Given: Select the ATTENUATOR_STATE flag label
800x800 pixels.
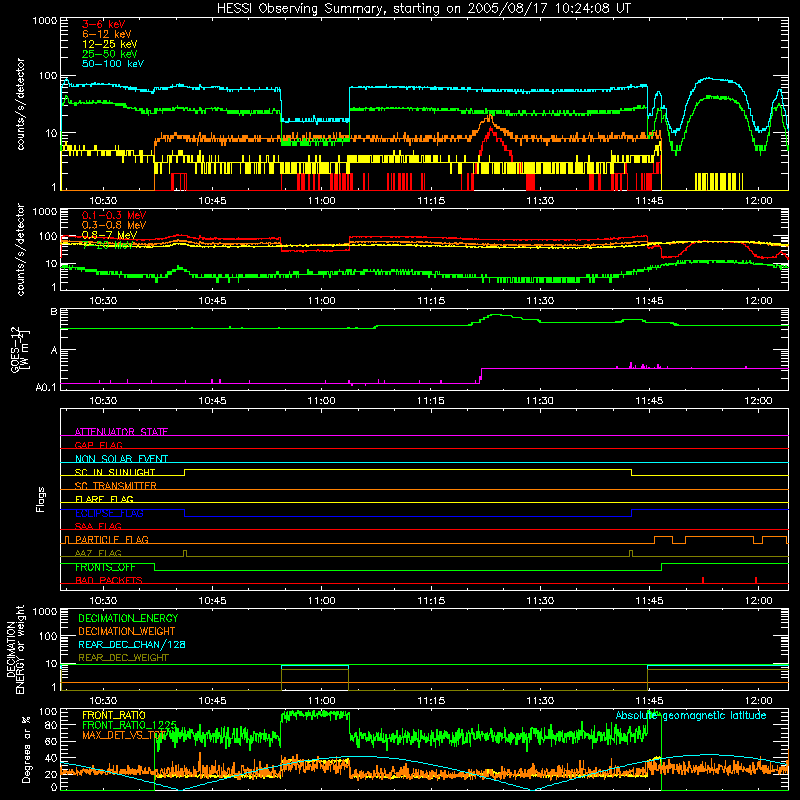Looking at the screenshot, I should coord(121,432).
